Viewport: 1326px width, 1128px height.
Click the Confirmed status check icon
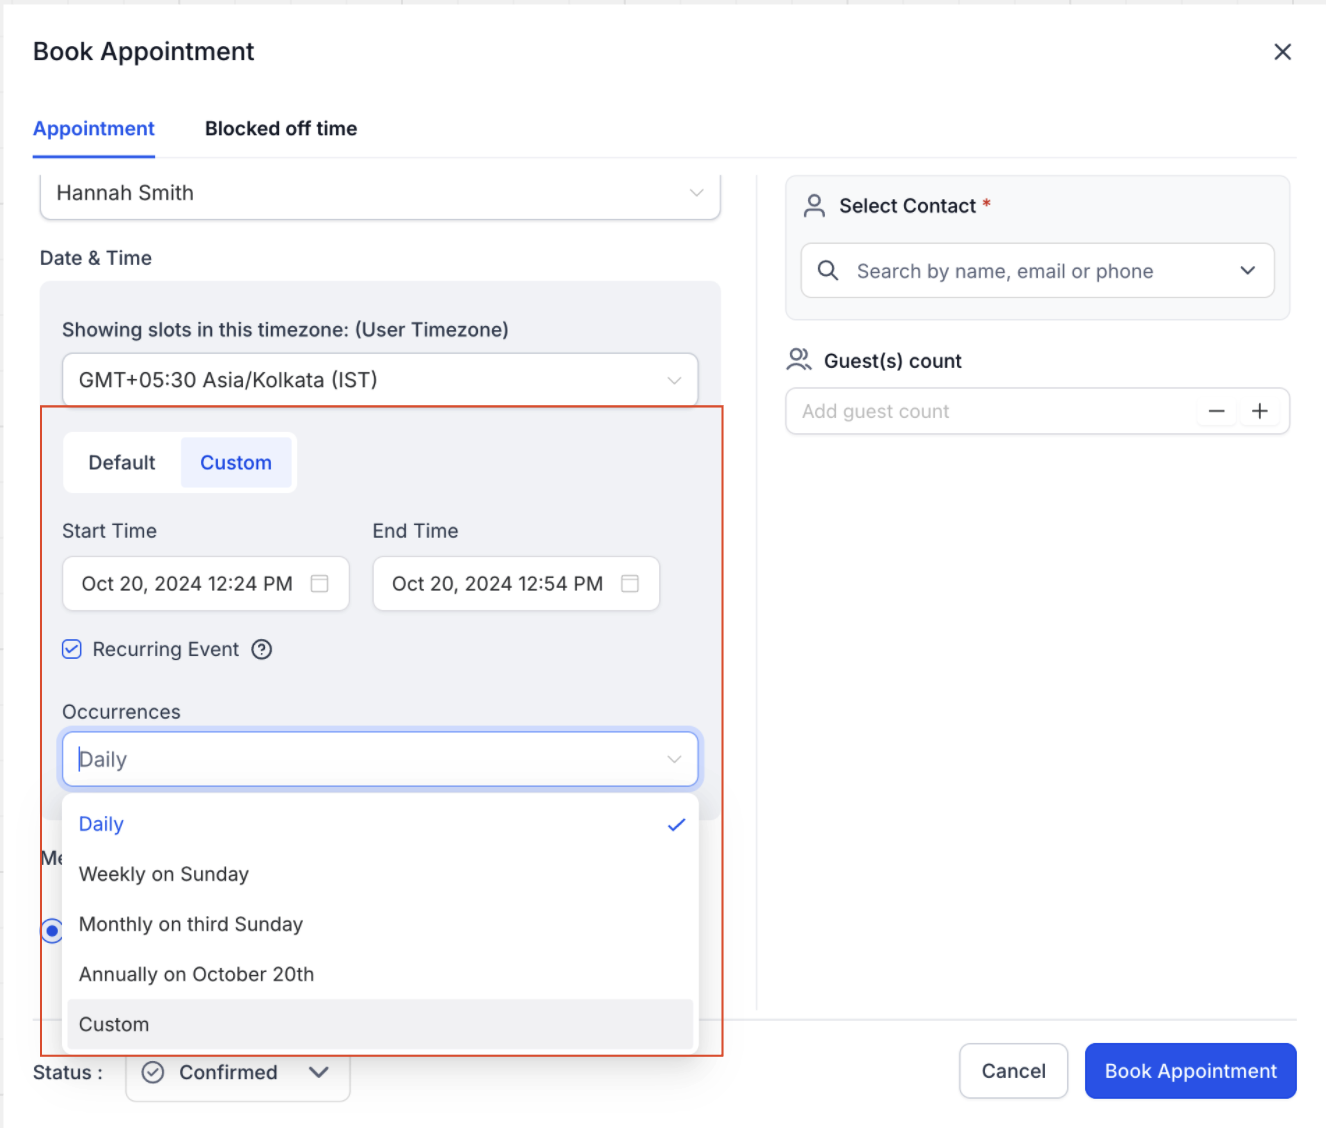(153, 1072)
